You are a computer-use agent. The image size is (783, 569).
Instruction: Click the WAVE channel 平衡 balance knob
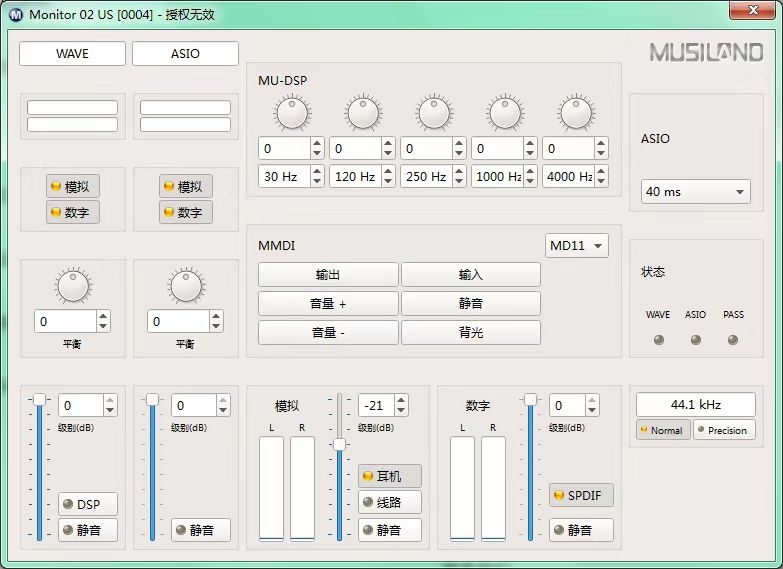pos(73,286)
